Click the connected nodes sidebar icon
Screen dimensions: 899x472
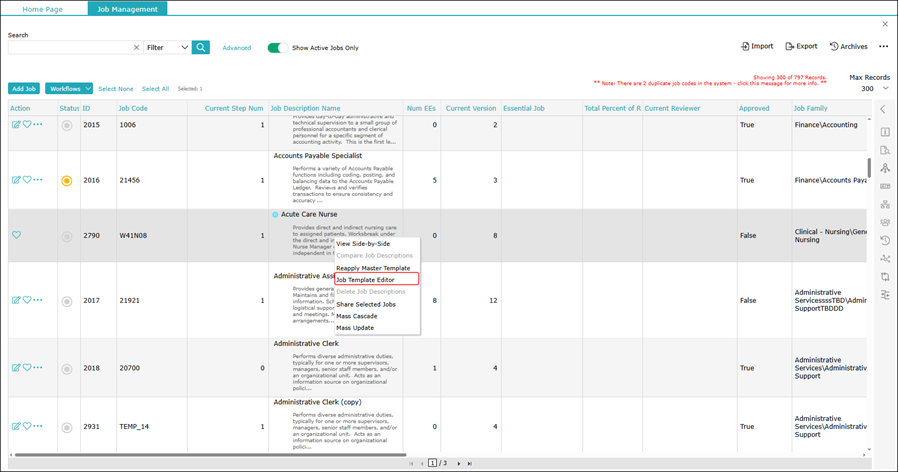pyautogui.click(x=885, y=259)
